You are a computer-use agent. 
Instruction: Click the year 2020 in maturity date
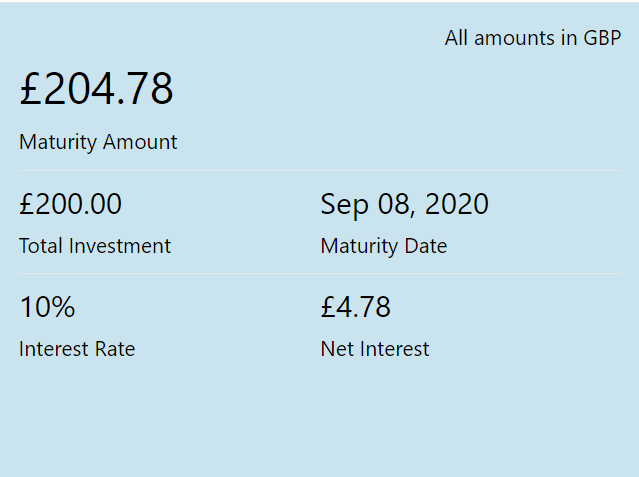point(456,204)
